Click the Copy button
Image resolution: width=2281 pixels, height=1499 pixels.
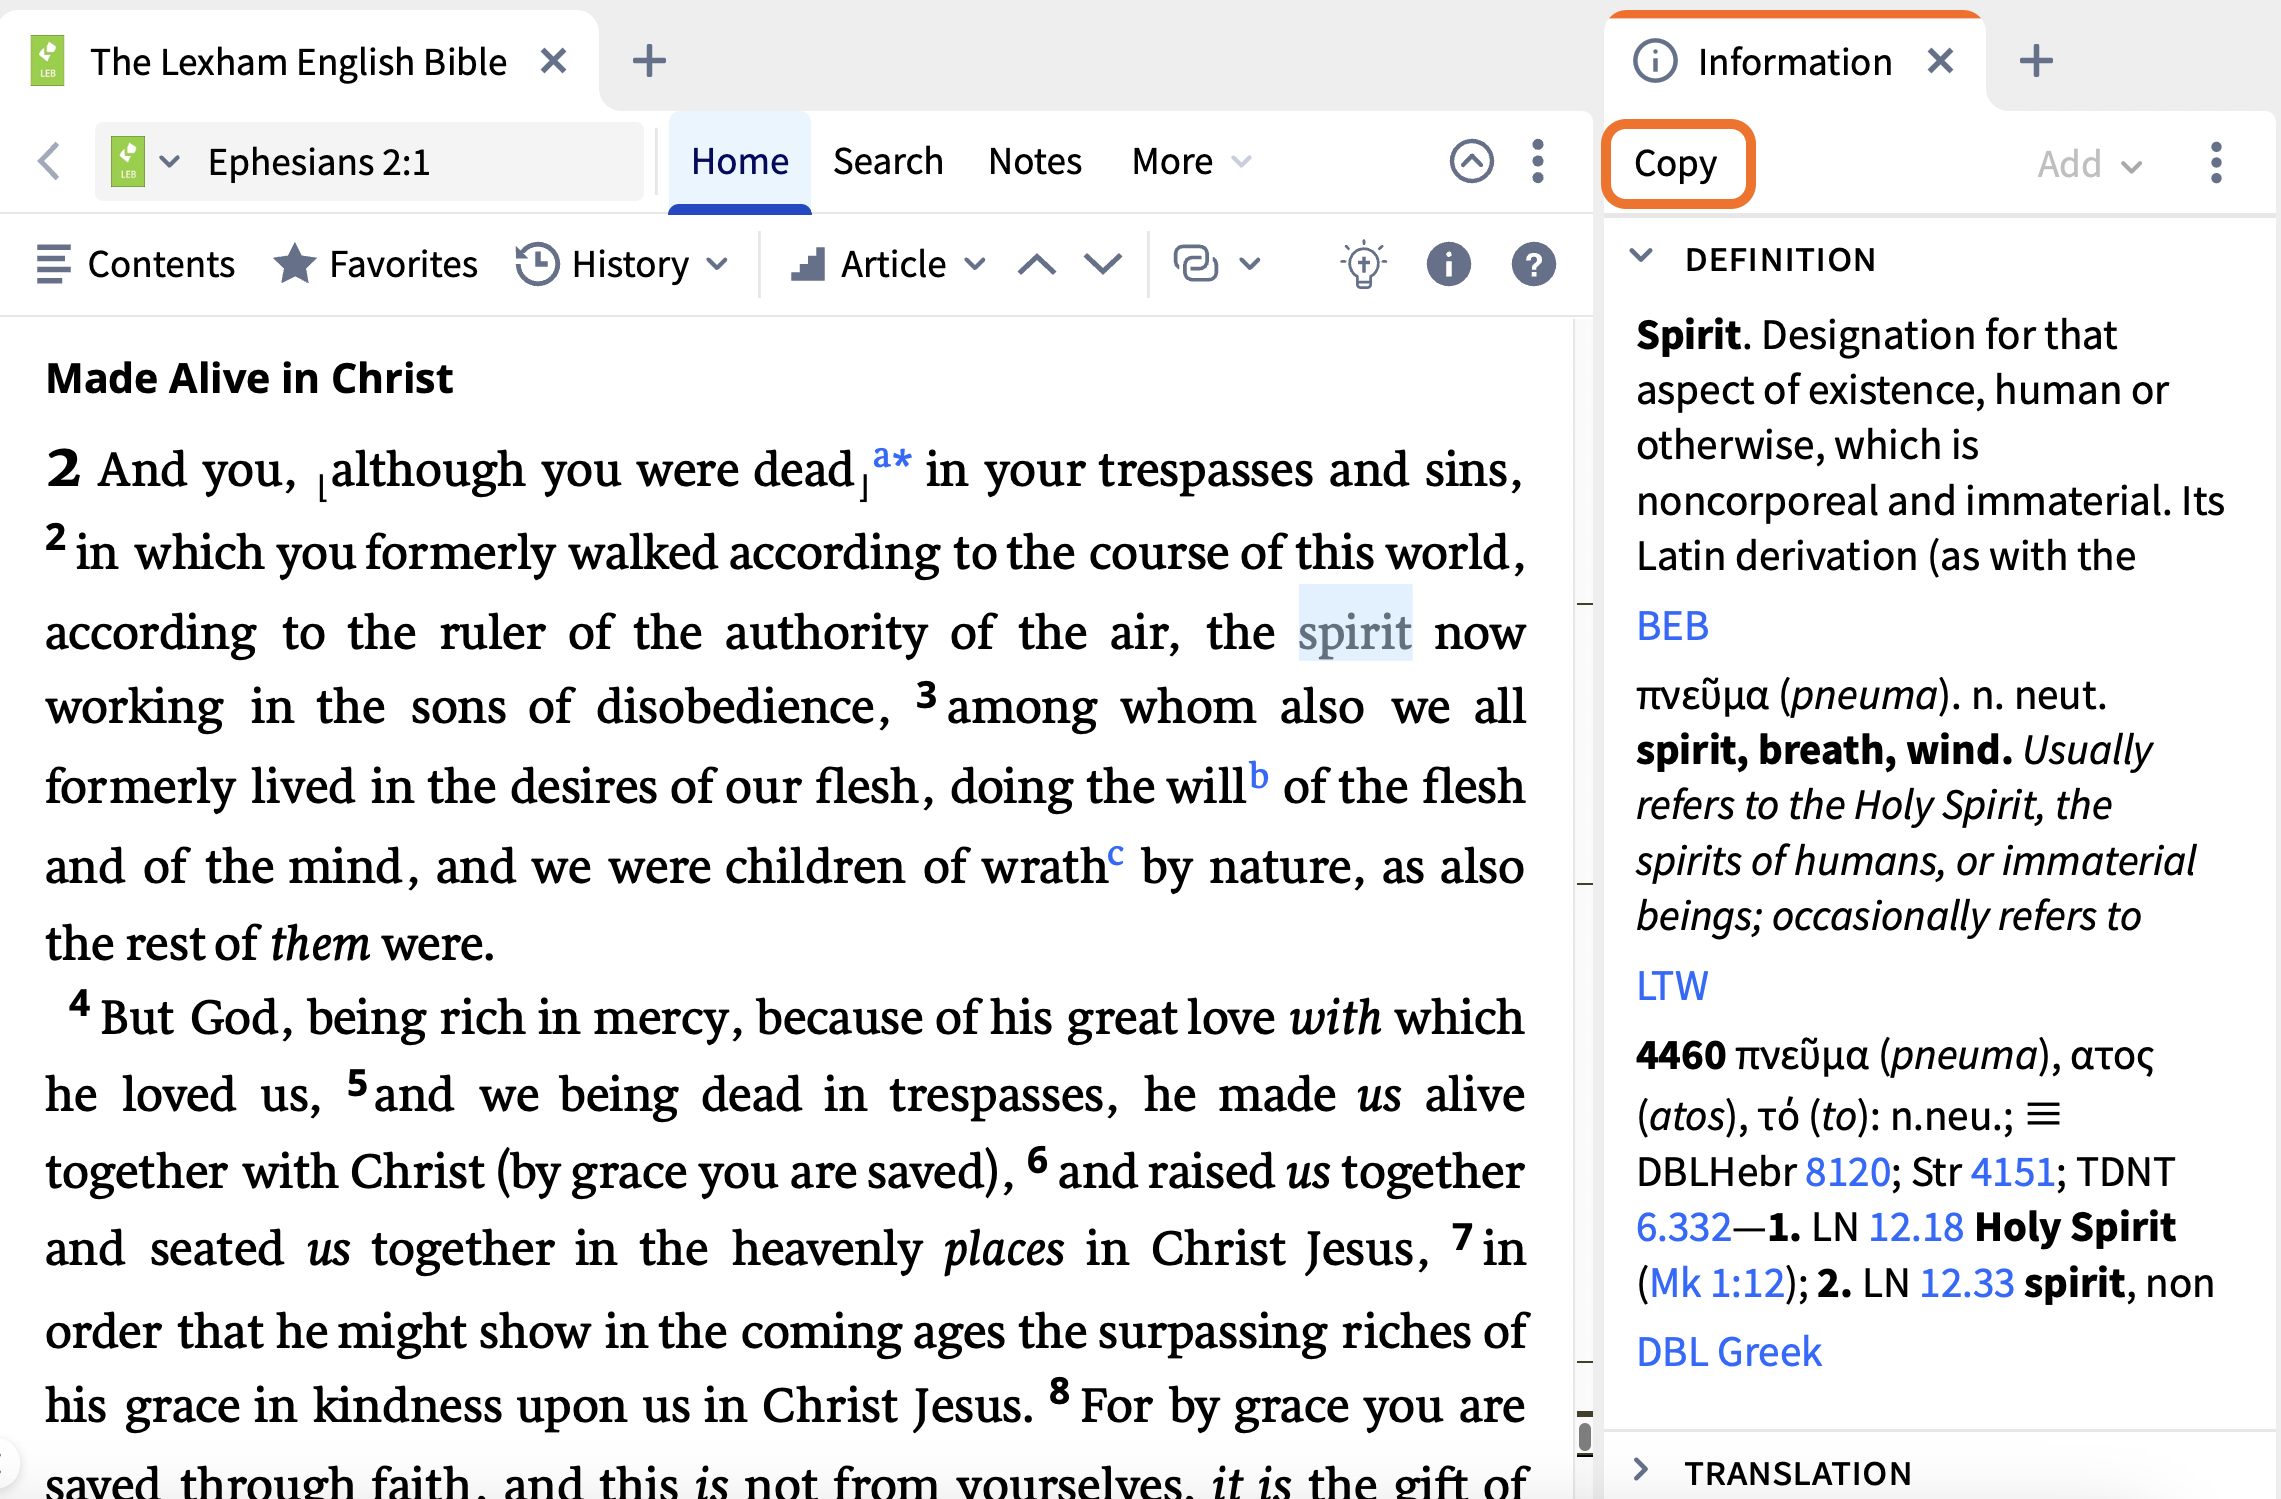pos(1677,163)
